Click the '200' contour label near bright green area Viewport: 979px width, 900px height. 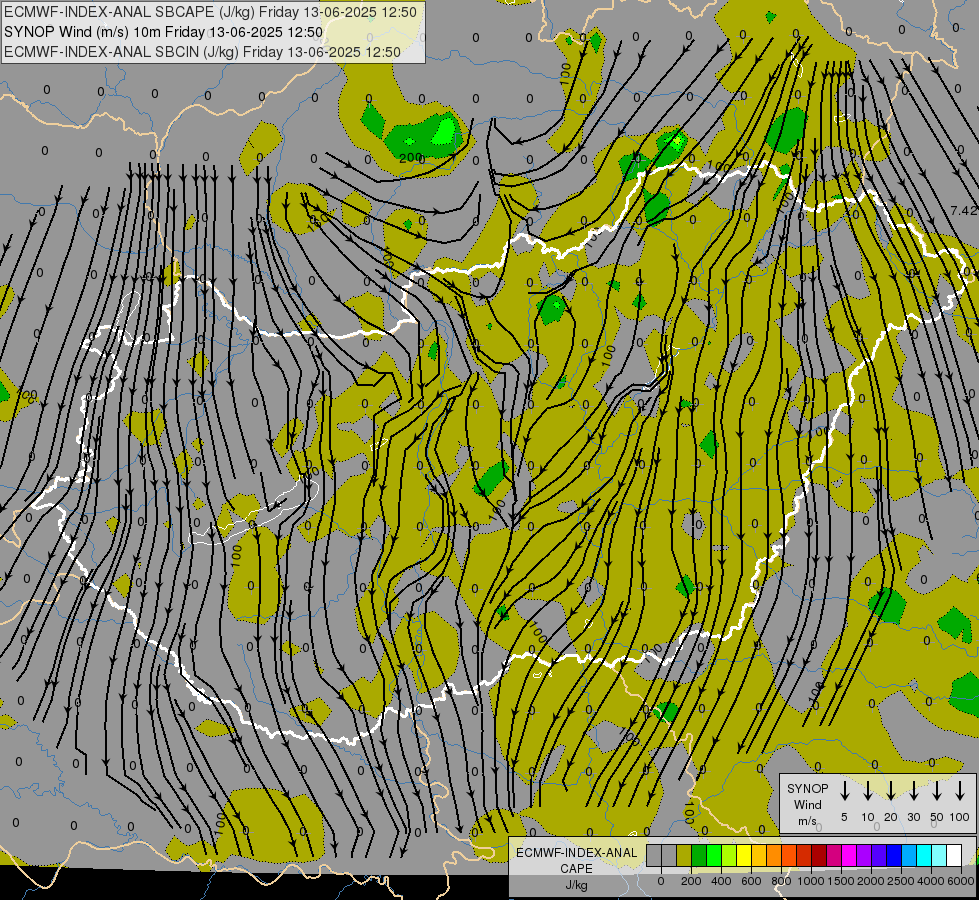pos(411,157)
